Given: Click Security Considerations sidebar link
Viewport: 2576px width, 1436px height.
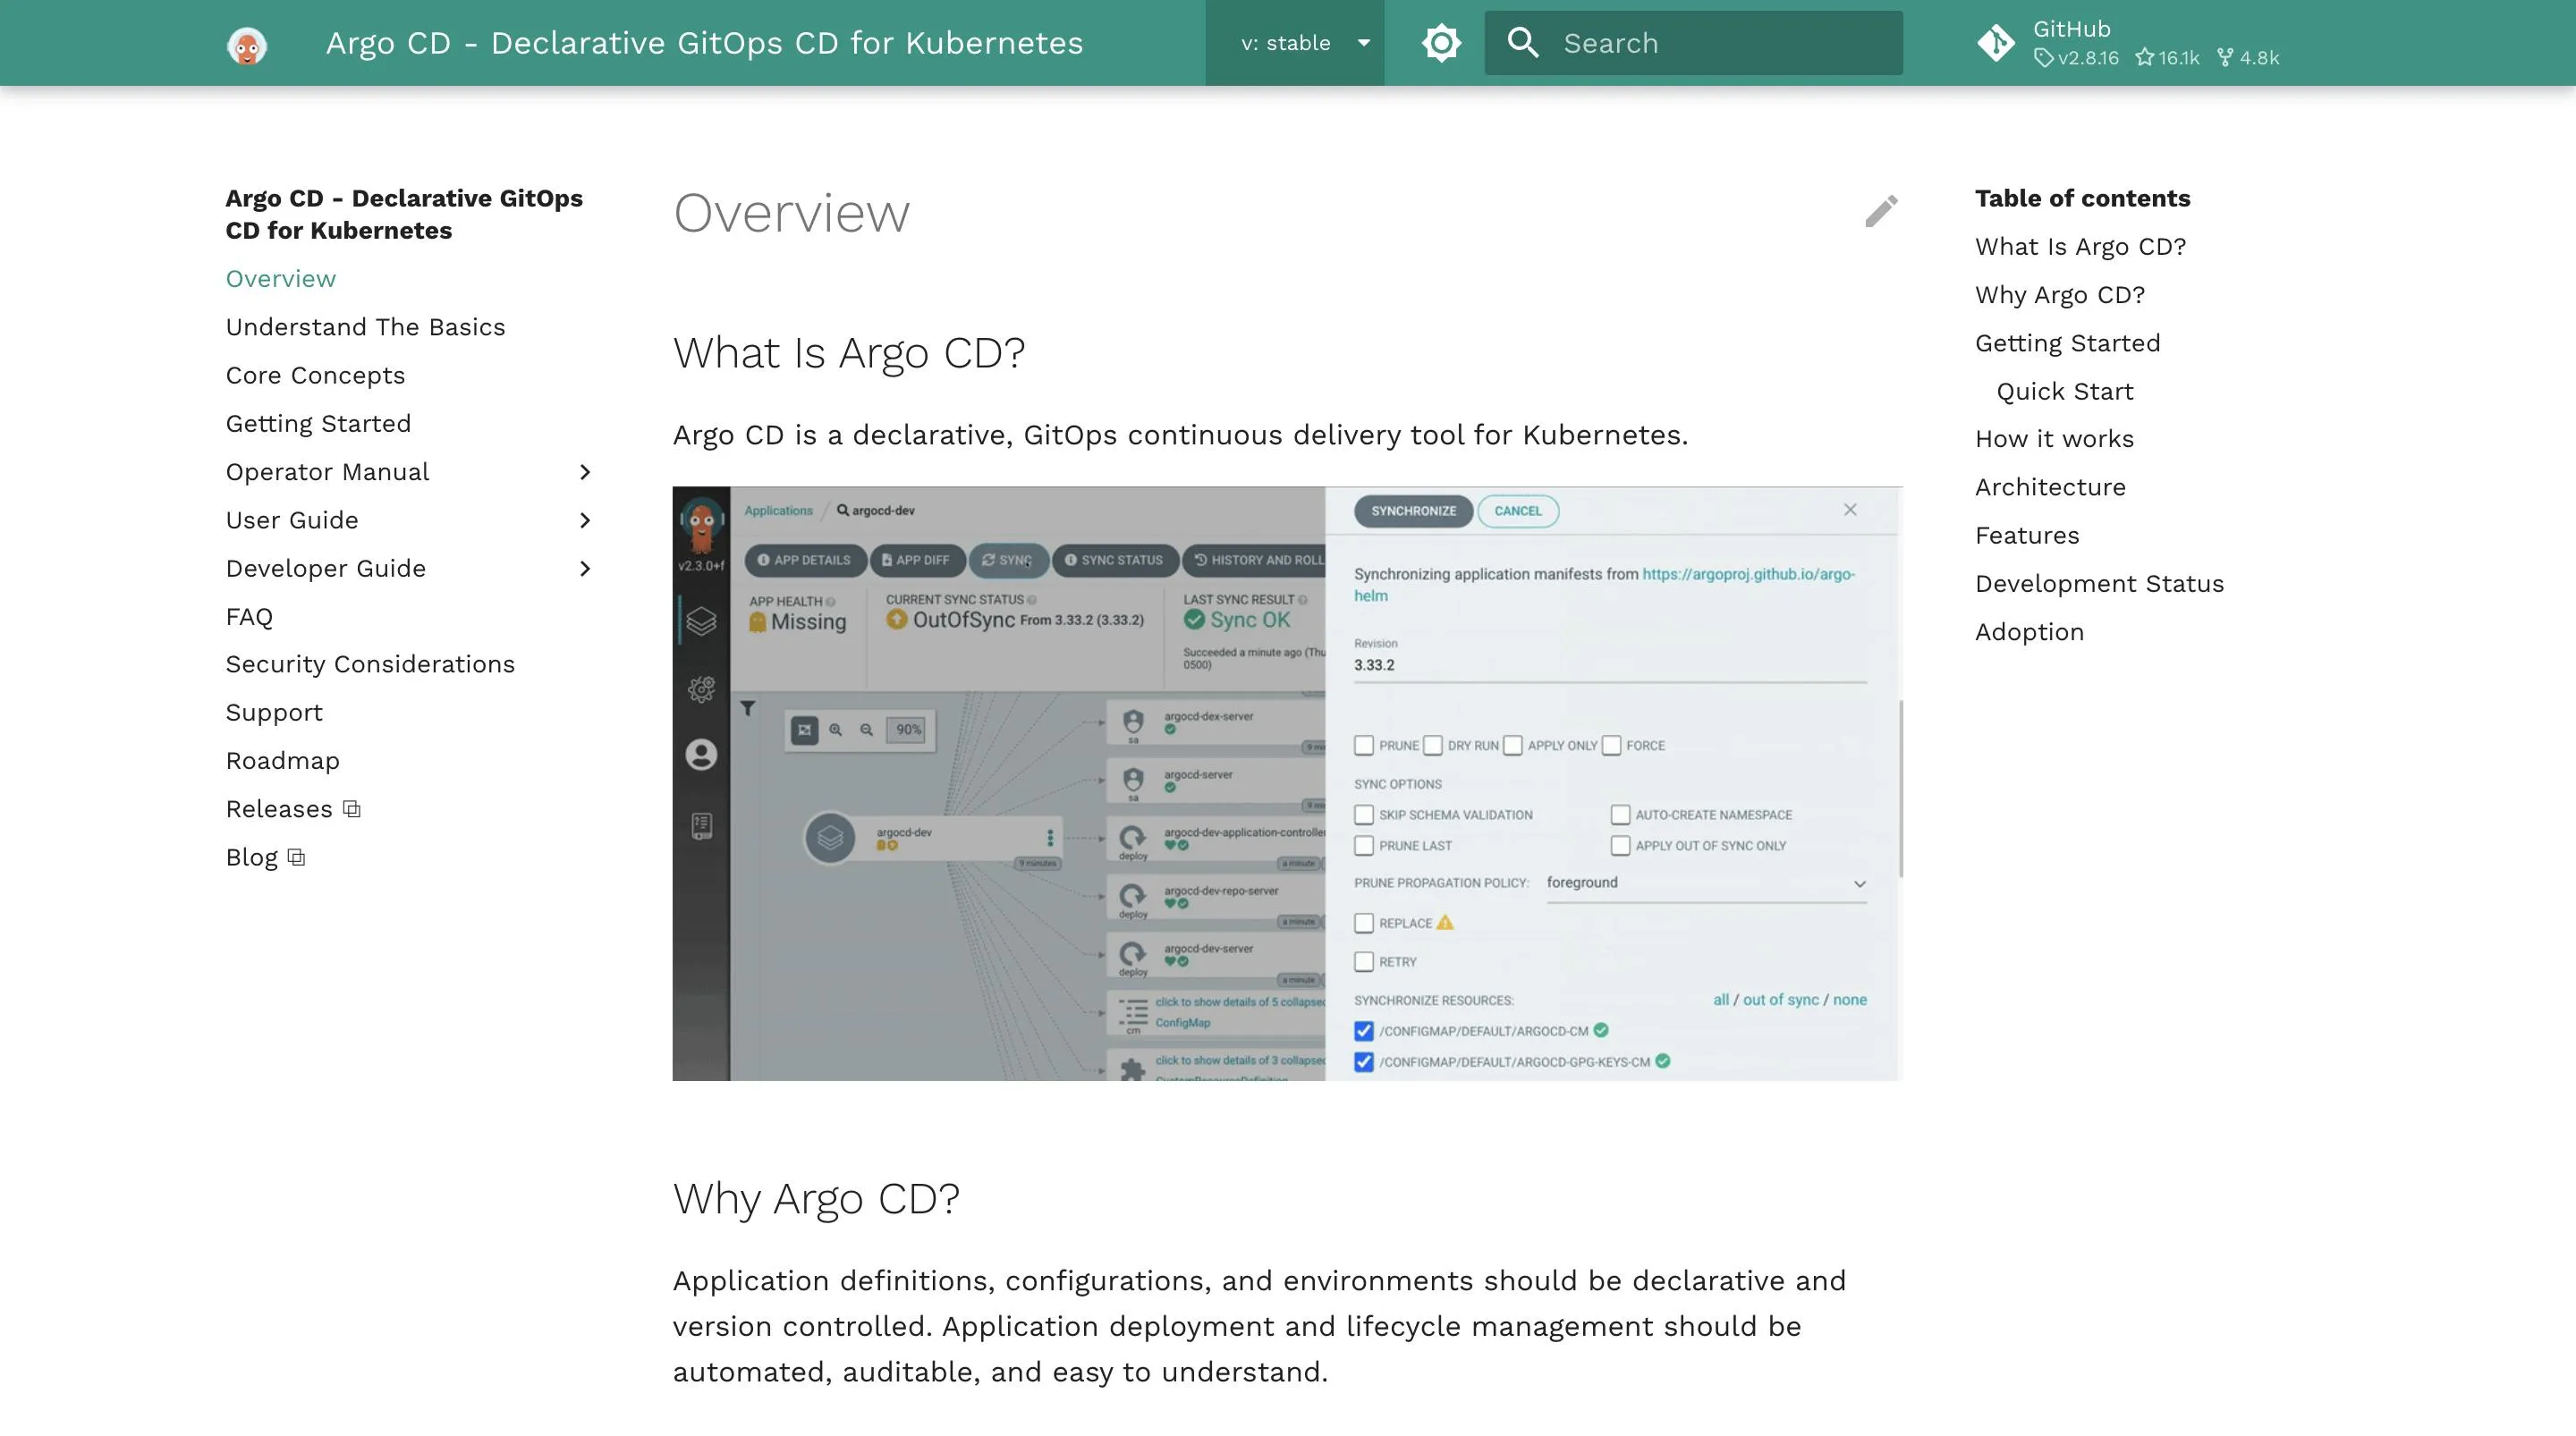Looking at the screenshot, I should (x=370, y=664).
